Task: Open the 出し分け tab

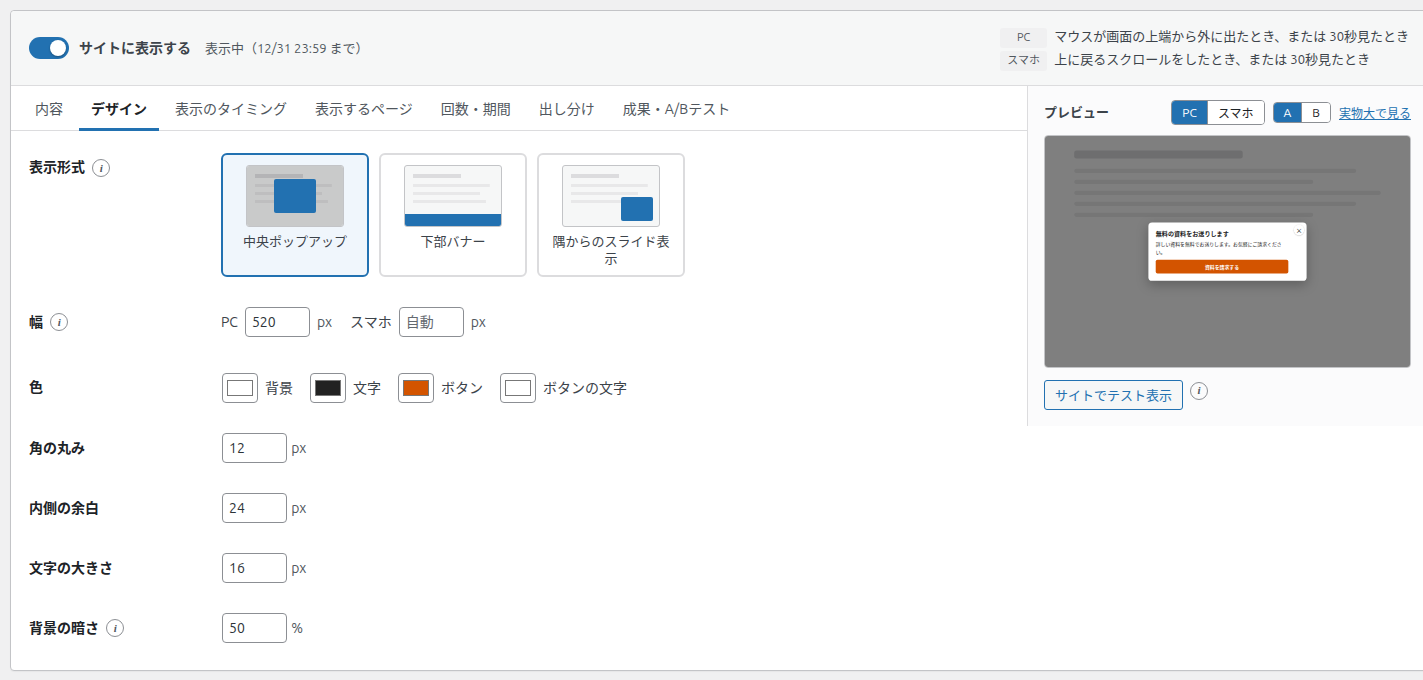Action: [x=567, y=109]
